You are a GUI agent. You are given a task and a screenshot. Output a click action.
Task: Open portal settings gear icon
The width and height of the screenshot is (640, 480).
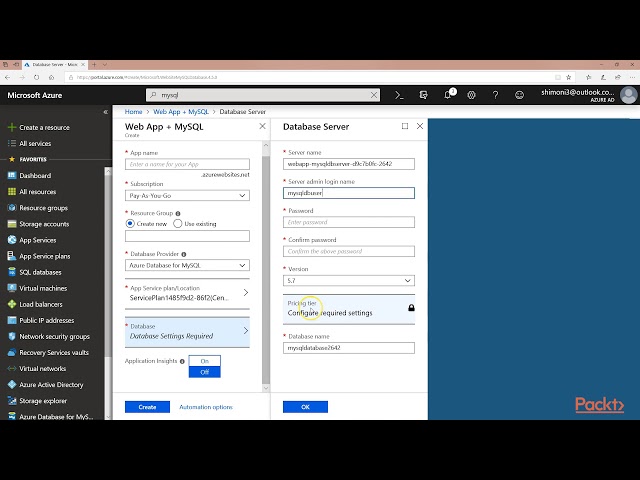pyautogui.click(x=471, y=95)
